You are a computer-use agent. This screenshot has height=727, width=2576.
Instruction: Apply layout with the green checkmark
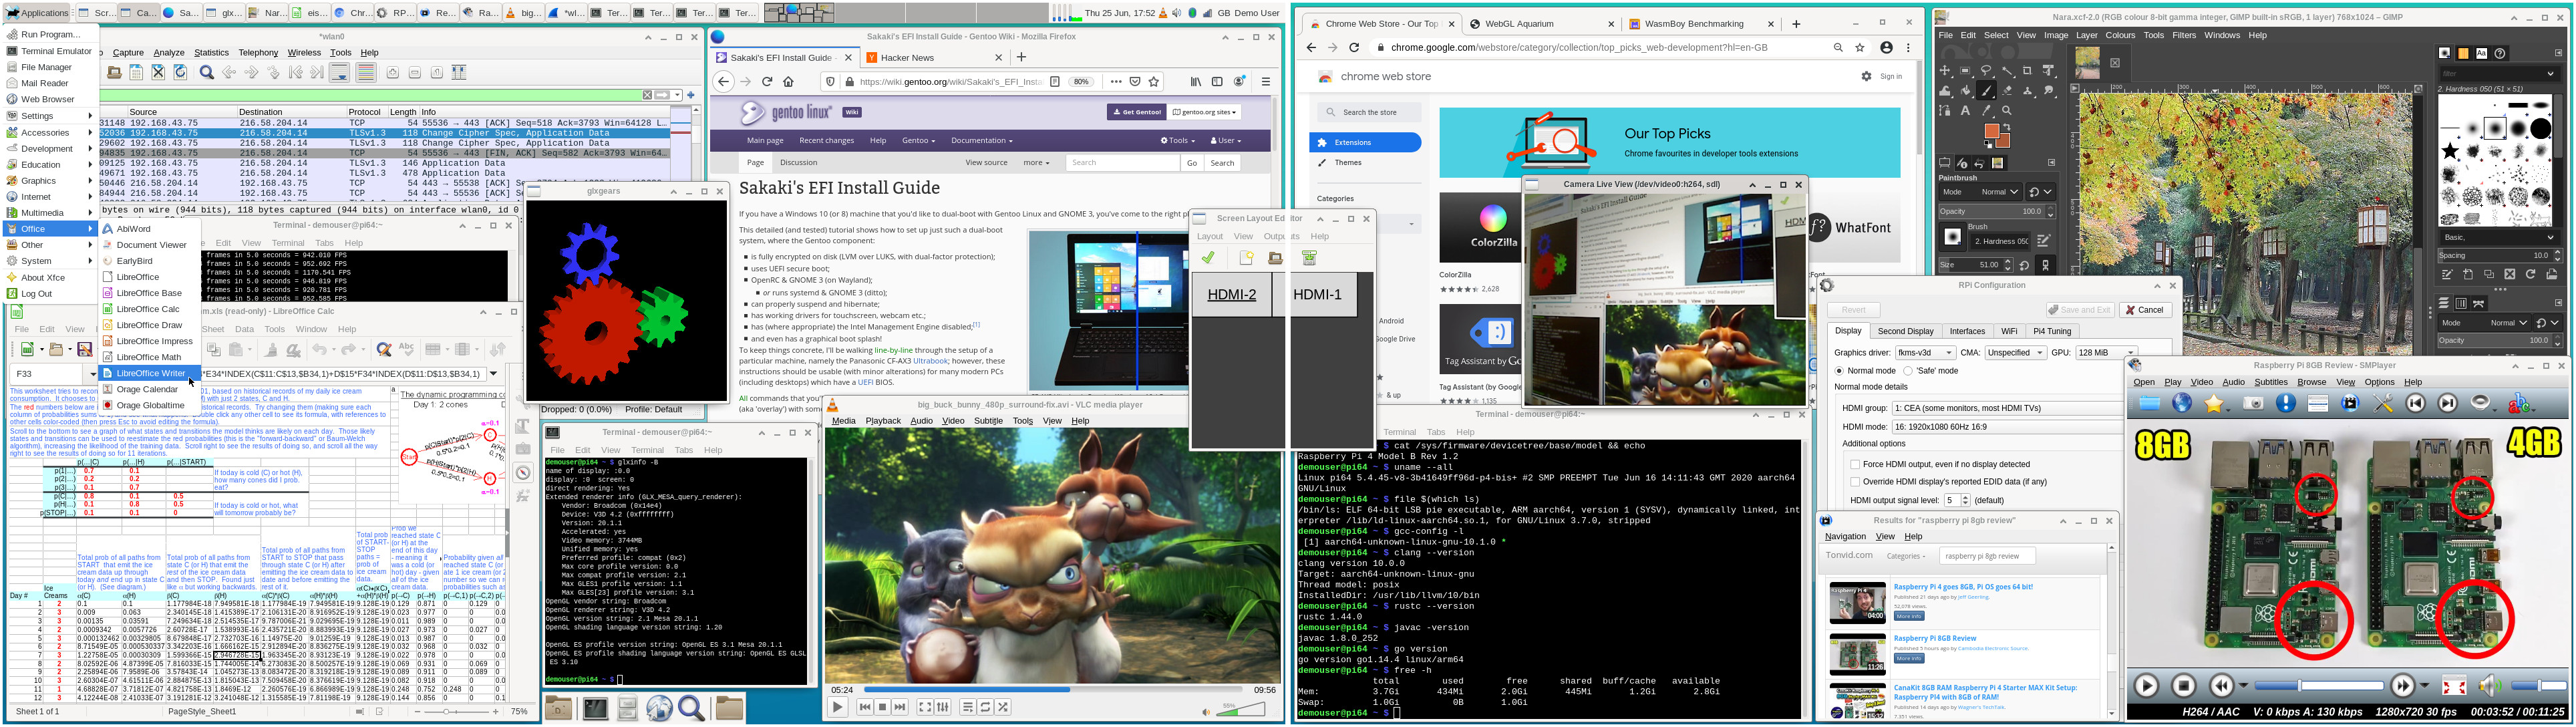coord(1208,258)
